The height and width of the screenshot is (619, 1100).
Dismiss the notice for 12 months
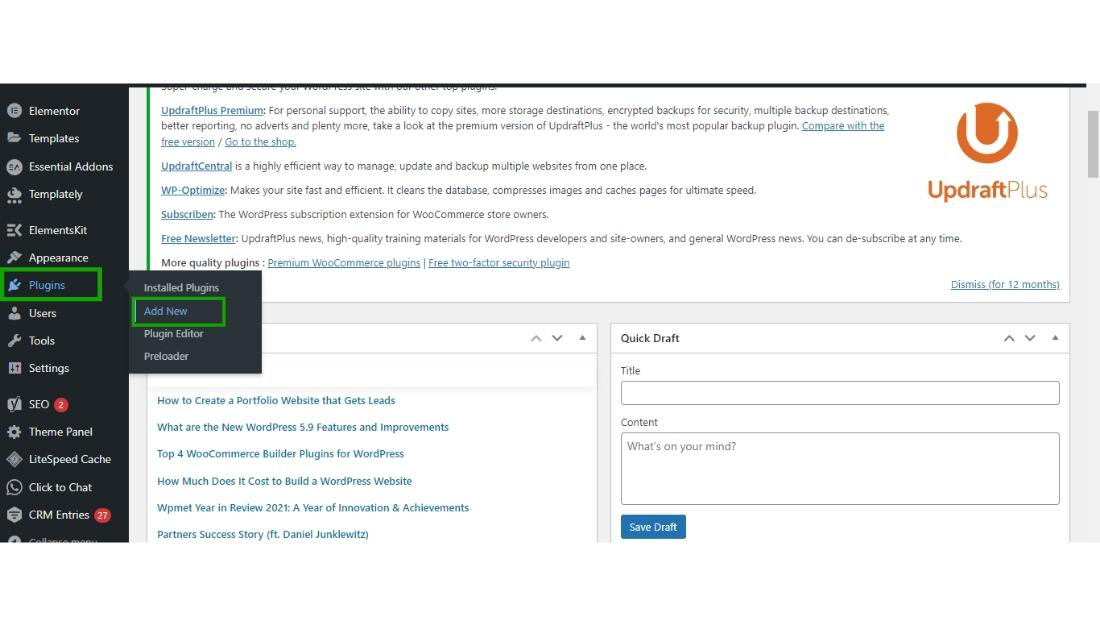click(1005, 284)
